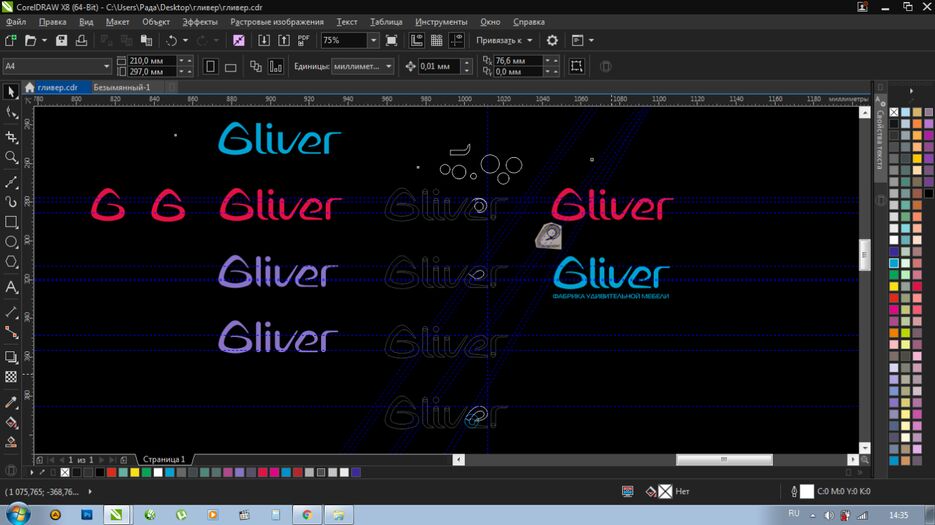Open the units dropdown showing millimeters
Viewport: 935px width, 525px height.
(387, 67)
